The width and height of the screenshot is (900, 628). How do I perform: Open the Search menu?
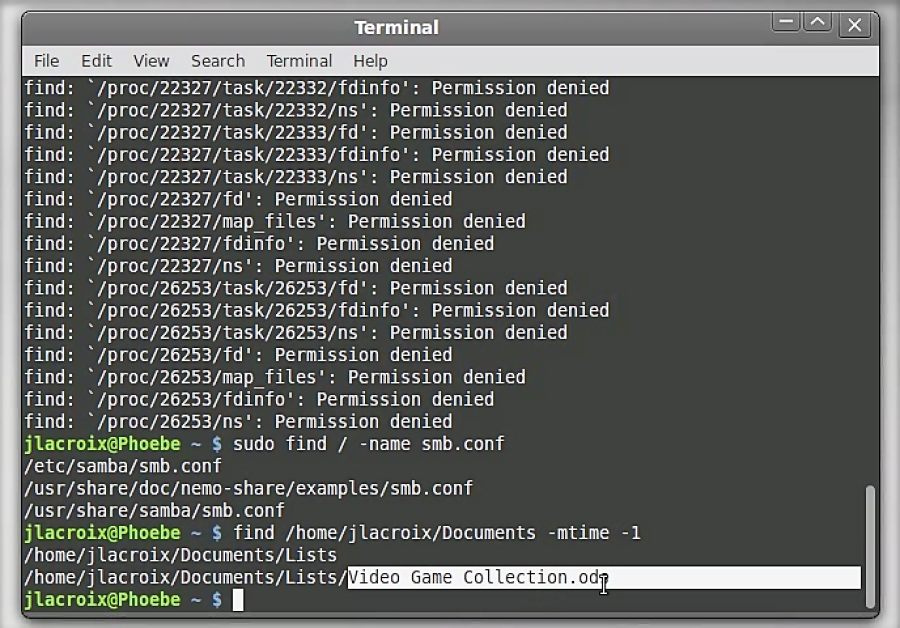coord(218,61)
